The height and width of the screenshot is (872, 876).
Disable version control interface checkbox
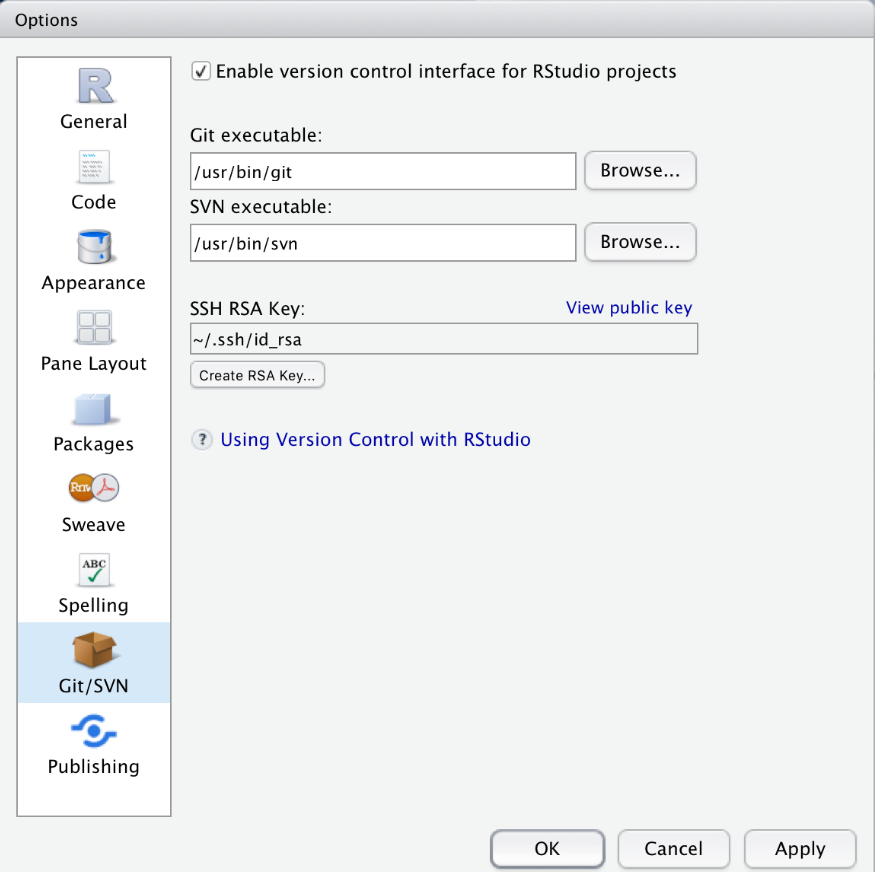pos(201,71)
